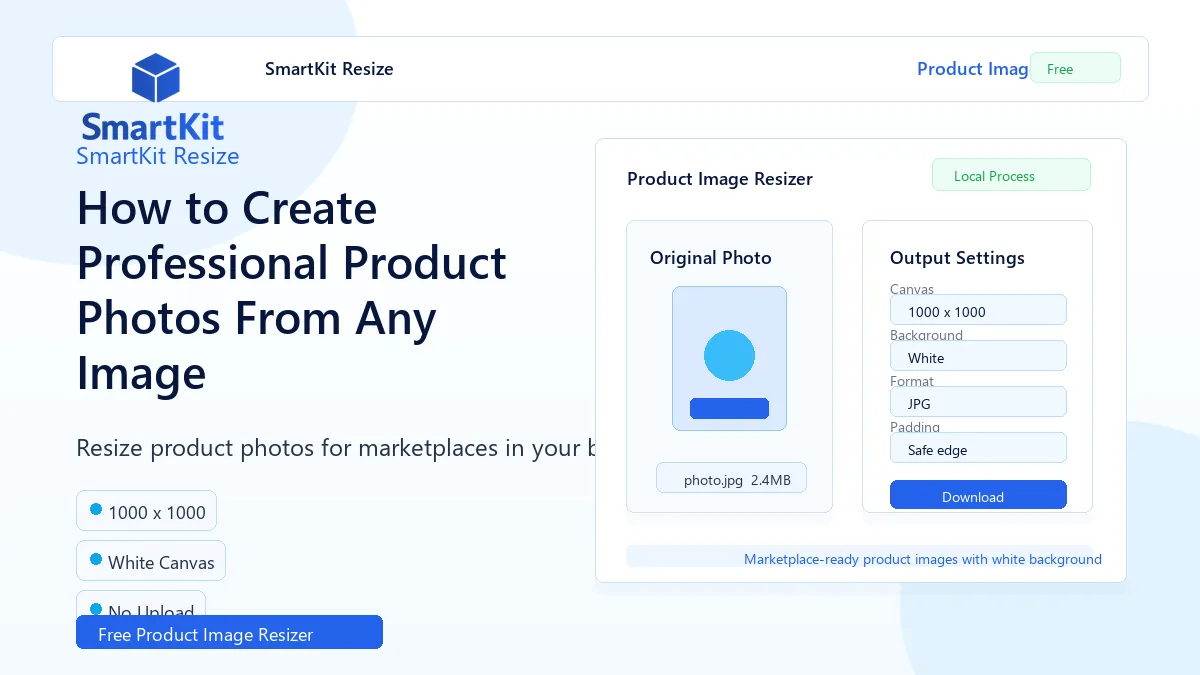1200x675 pixels.
Task: Select the 1000 x 1000 feature chip
Action: tap(146, 511)
